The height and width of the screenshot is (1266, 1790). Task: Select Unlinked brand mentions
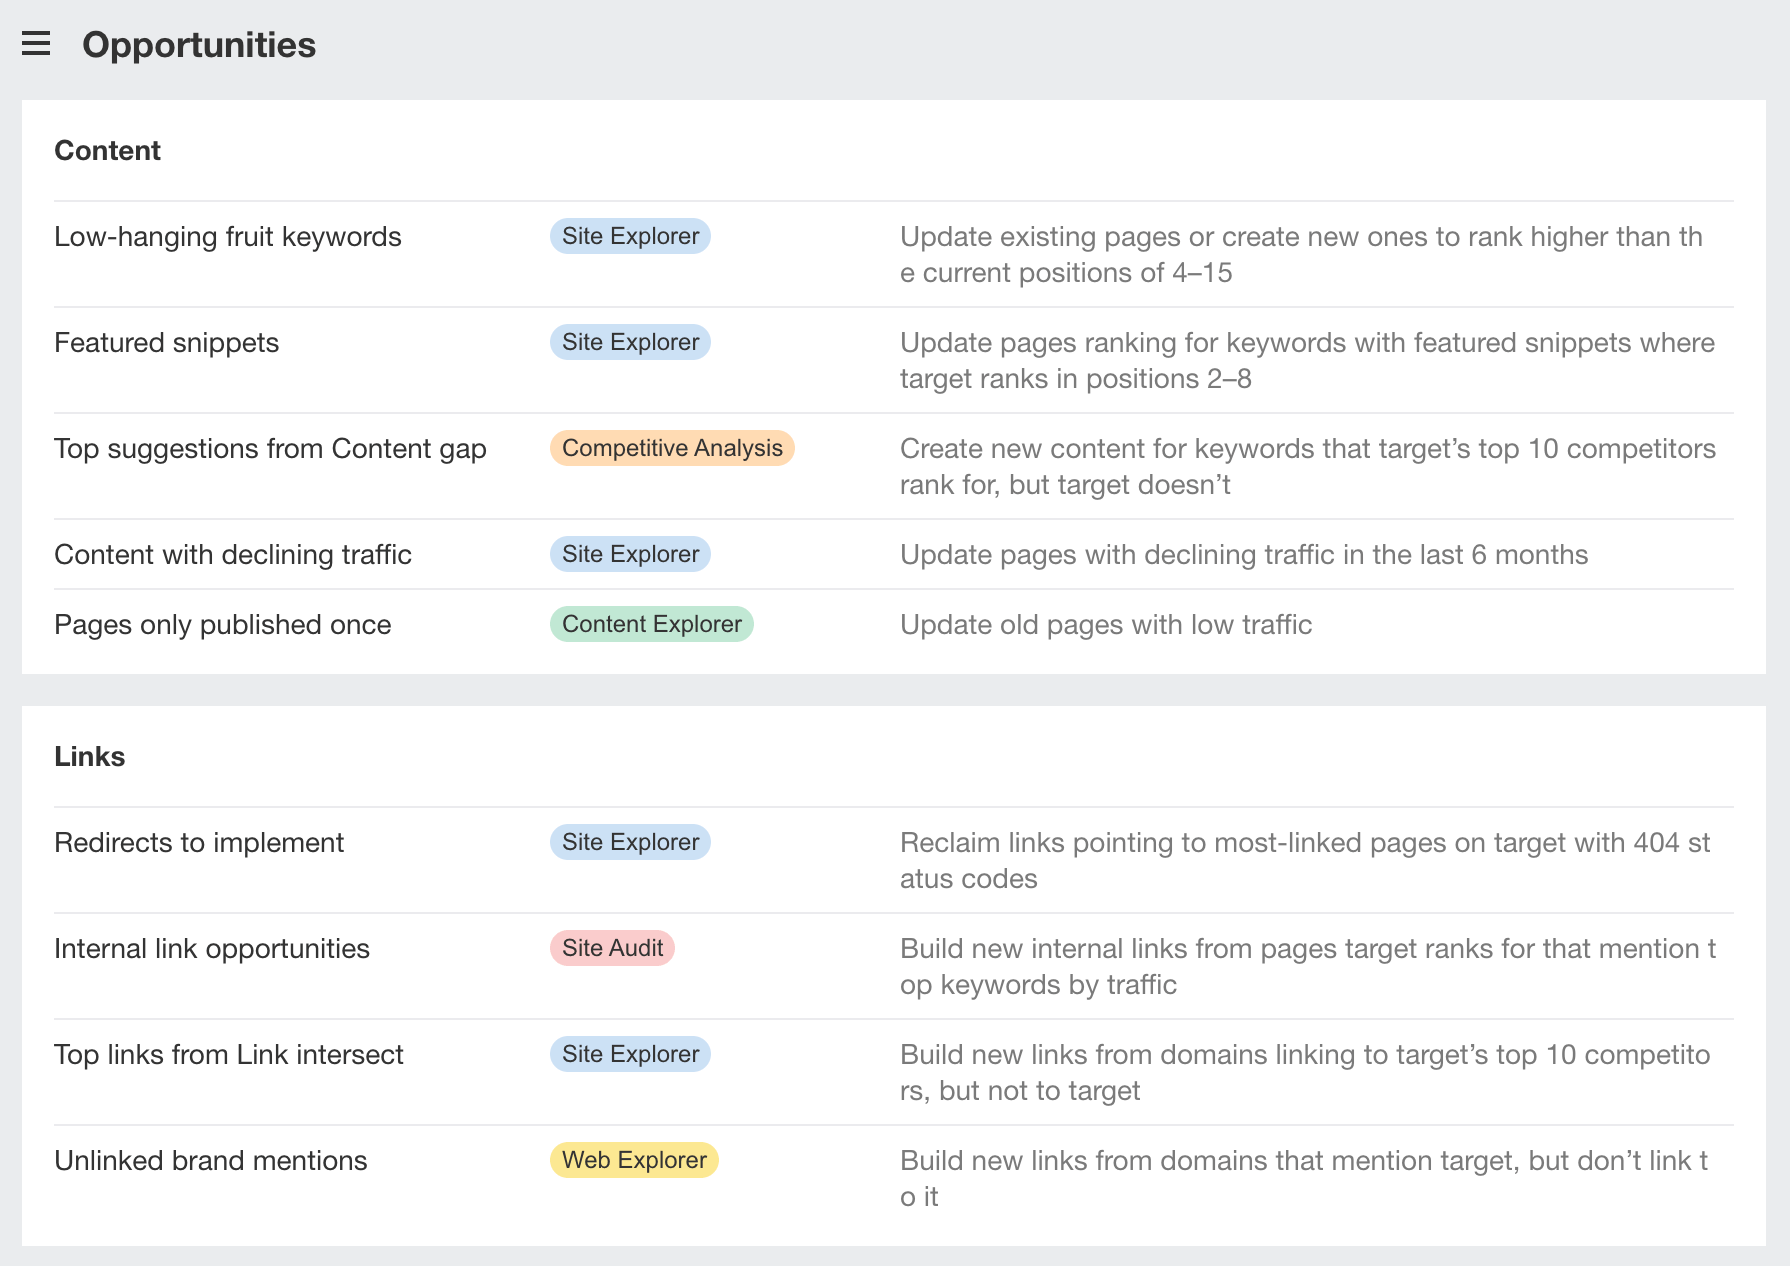click(x=211, y=1161)
